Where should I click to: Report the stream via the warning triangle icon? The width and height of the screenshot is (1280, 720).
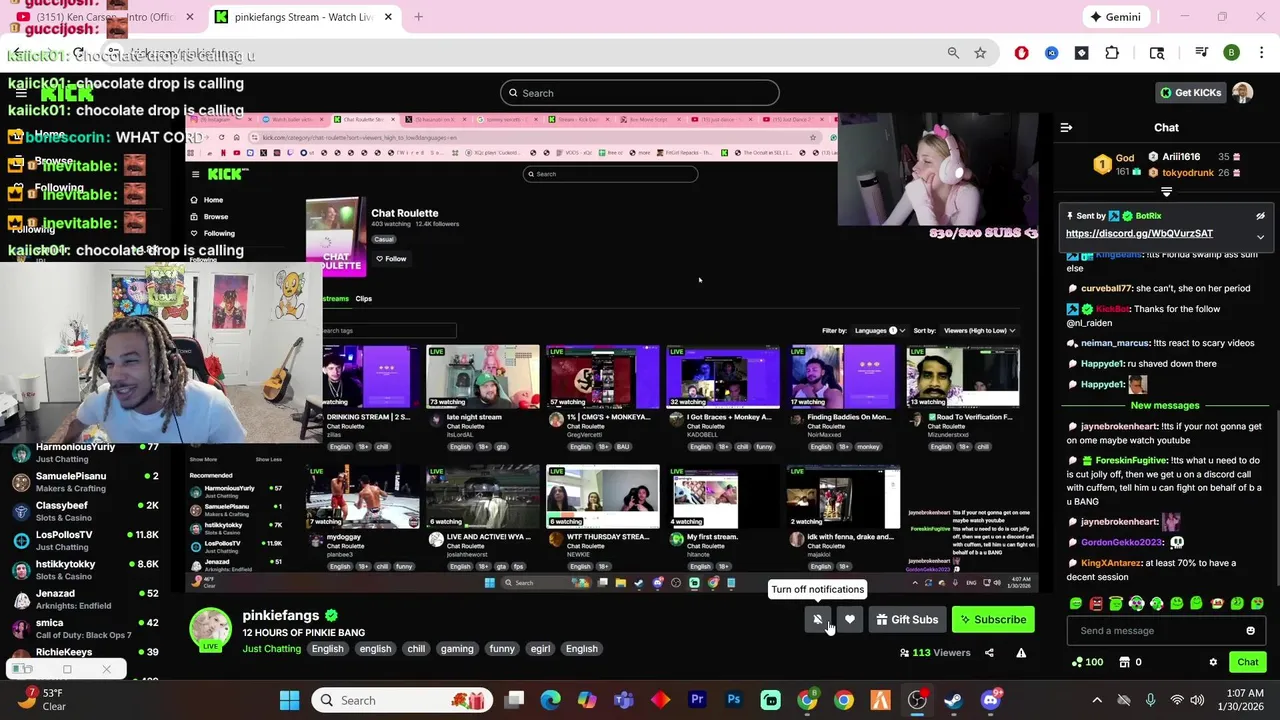click(x=1021, y=653)
